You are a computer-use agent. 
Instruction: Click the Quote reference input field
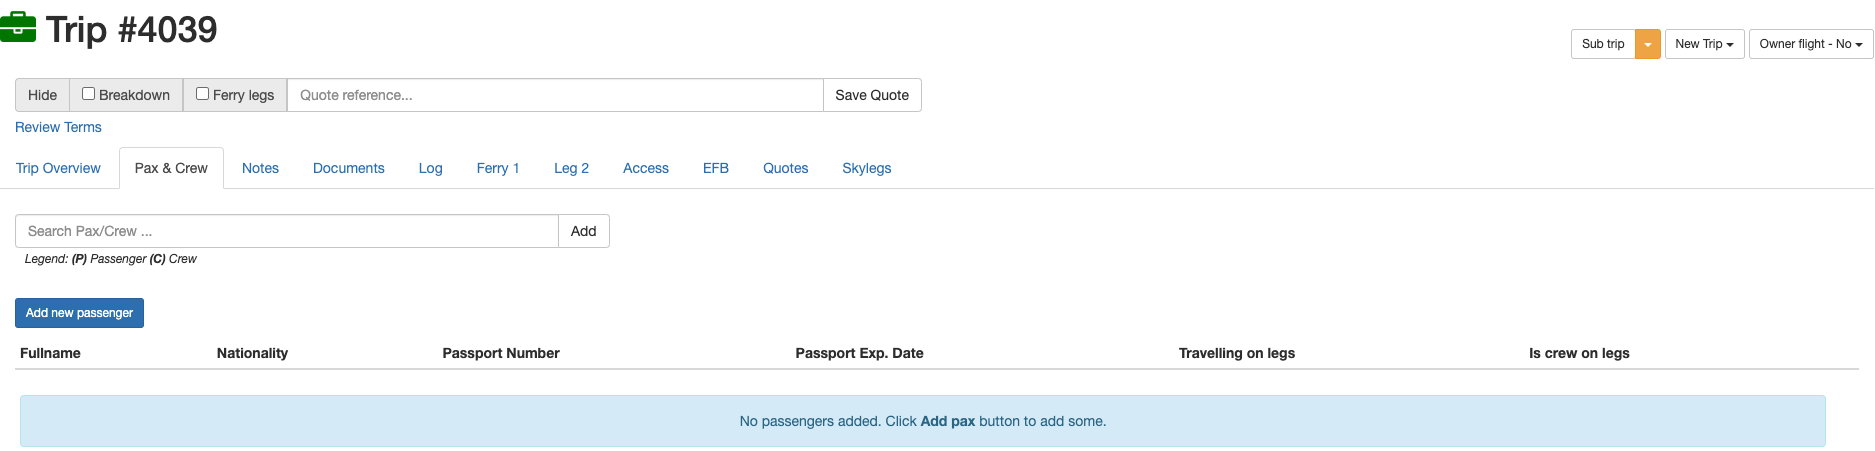[554, 95]
